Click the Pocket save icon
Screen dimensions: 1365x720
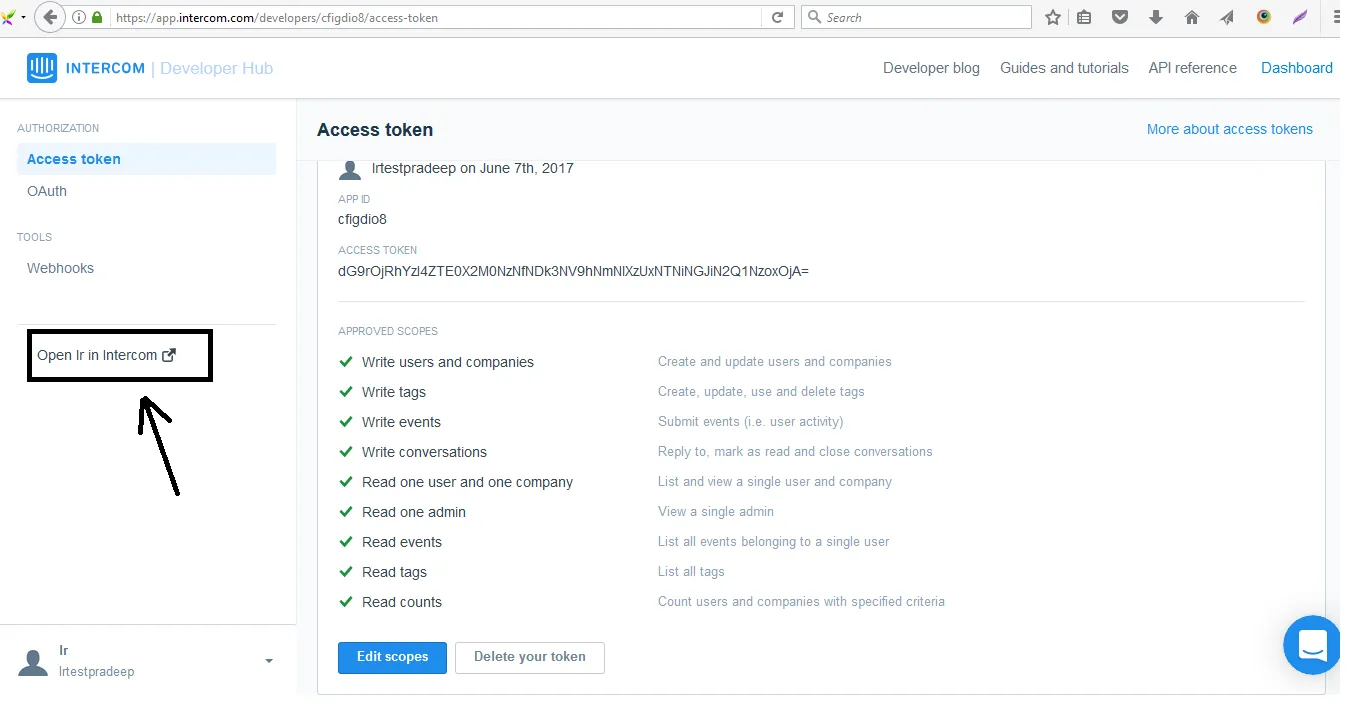(x=1120, y=17)
